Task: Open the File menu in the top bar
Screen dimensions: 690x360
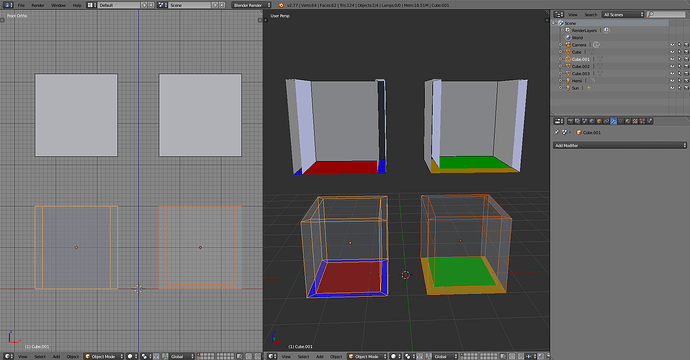Action: 21,5
